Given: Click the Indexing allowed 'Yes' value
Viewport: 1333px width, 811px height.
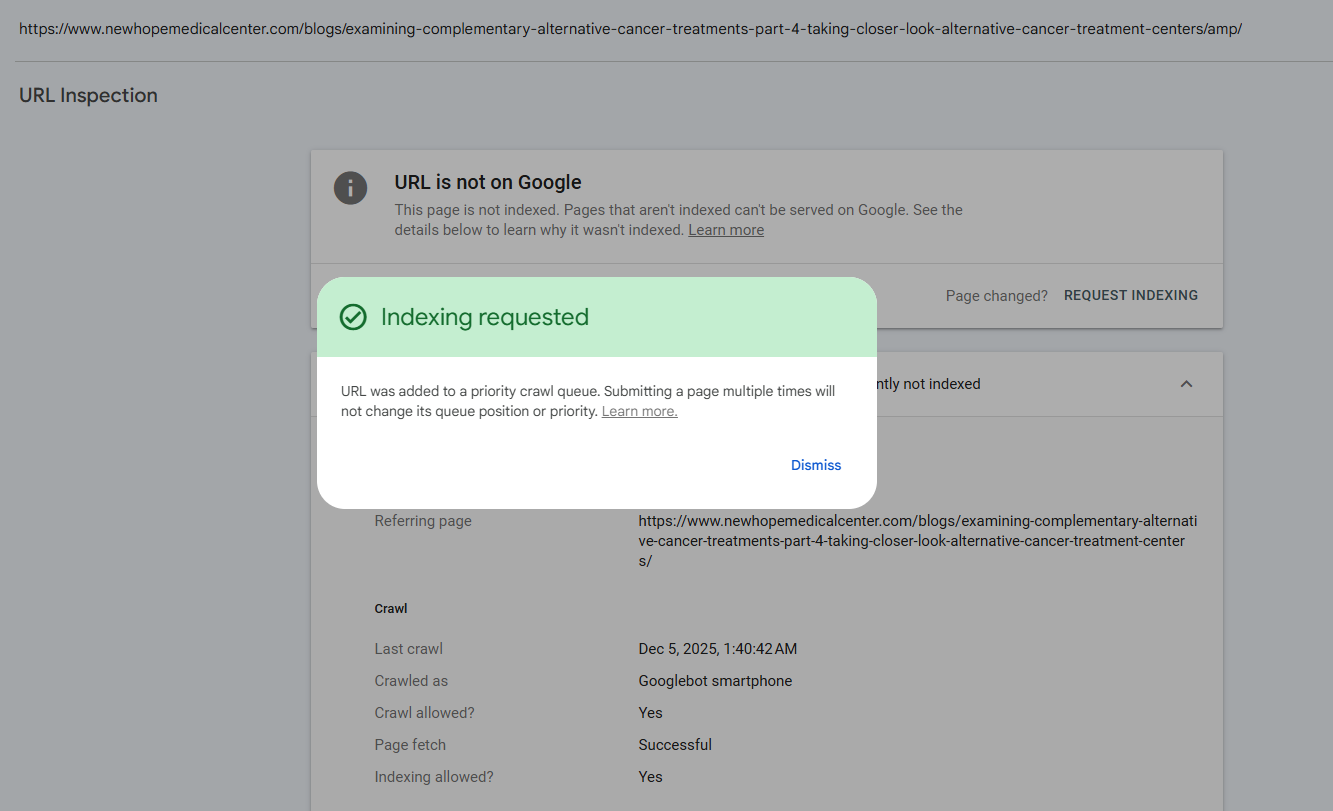Looking at the screenshot, I should click(x=651, y=777).
